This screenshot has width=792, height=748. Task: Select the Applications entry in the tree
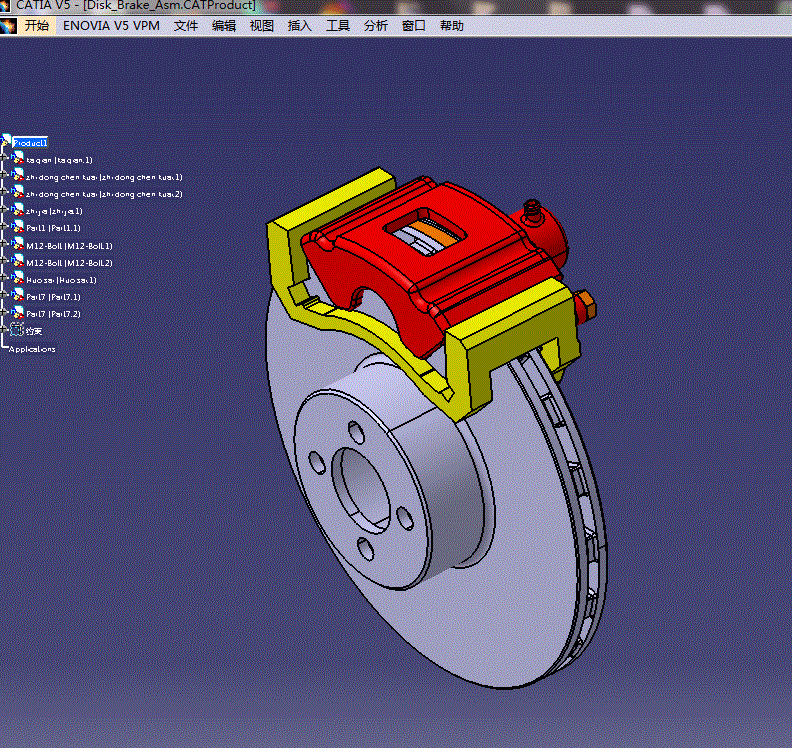click(32, 349)
